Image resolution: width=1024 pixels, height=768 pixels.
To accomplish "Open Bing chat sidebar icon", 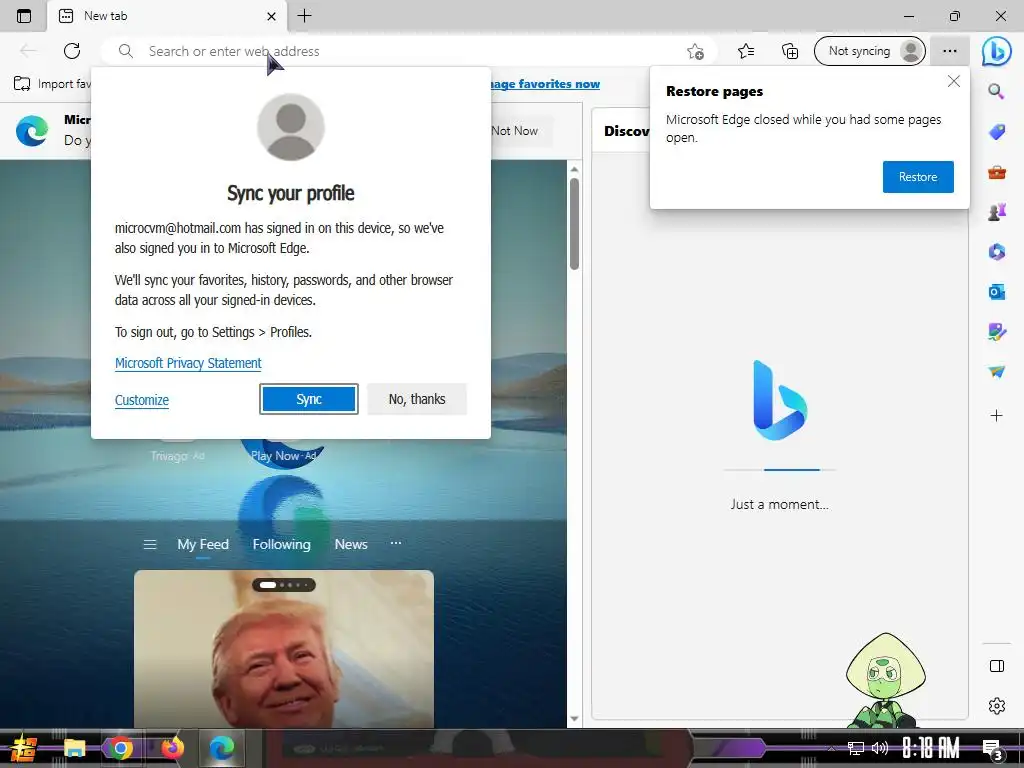I will click(x=997, y=51).
